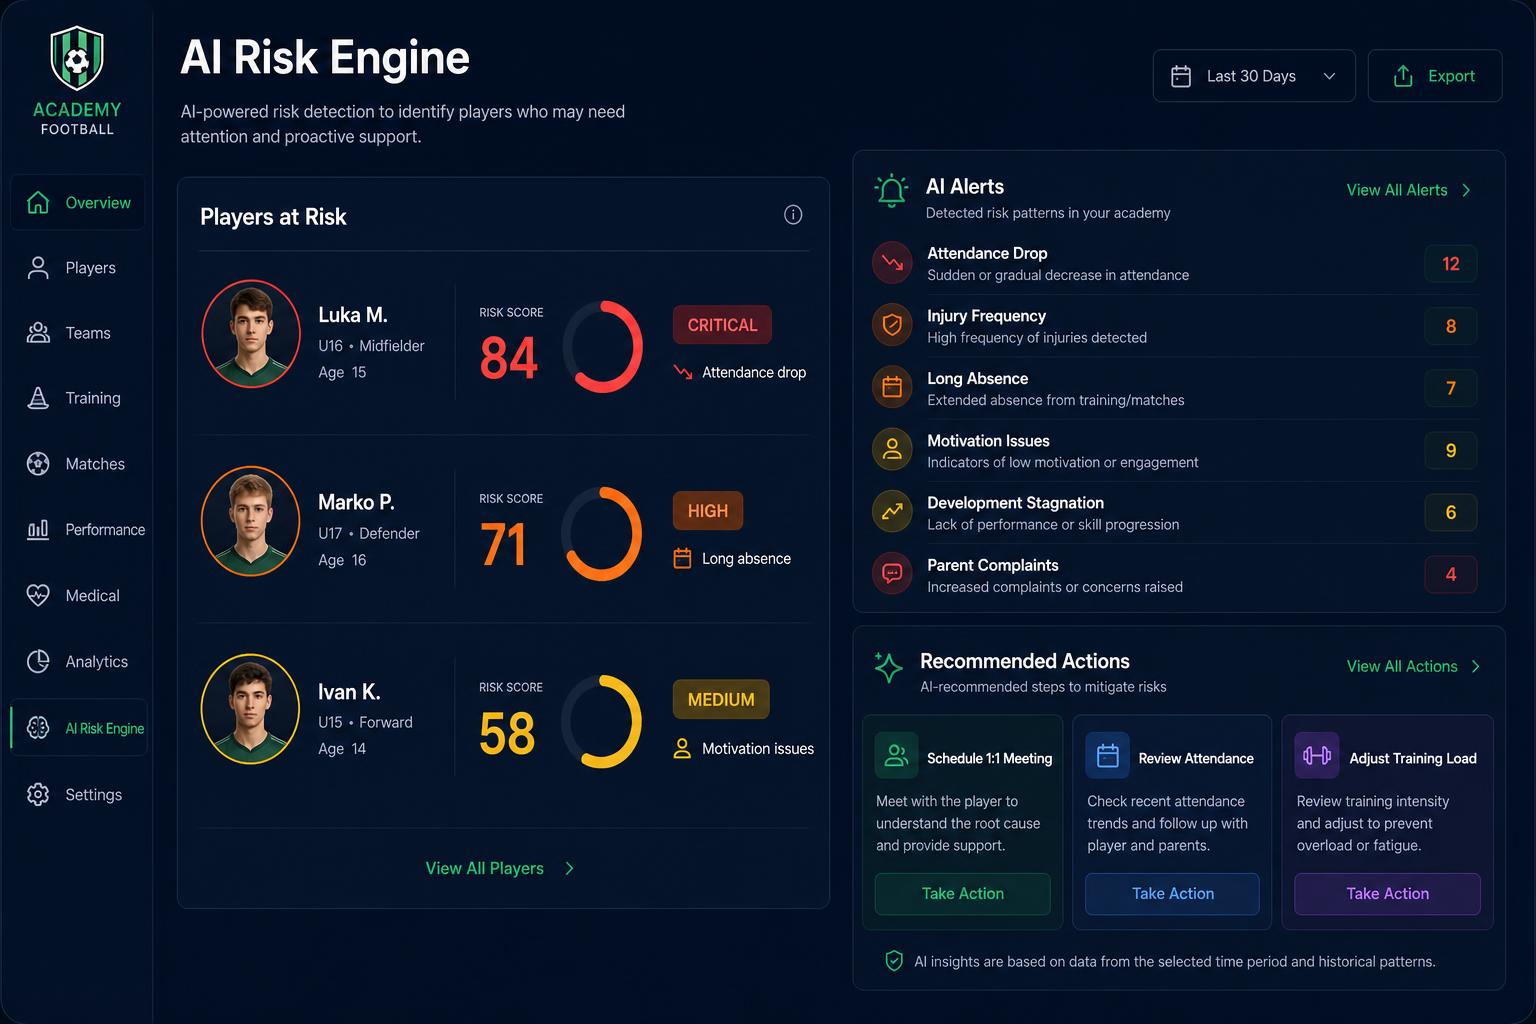Click the Performance bar chart icon
Viewport: 1536px width, 1024px height.
tap(38, 529)
